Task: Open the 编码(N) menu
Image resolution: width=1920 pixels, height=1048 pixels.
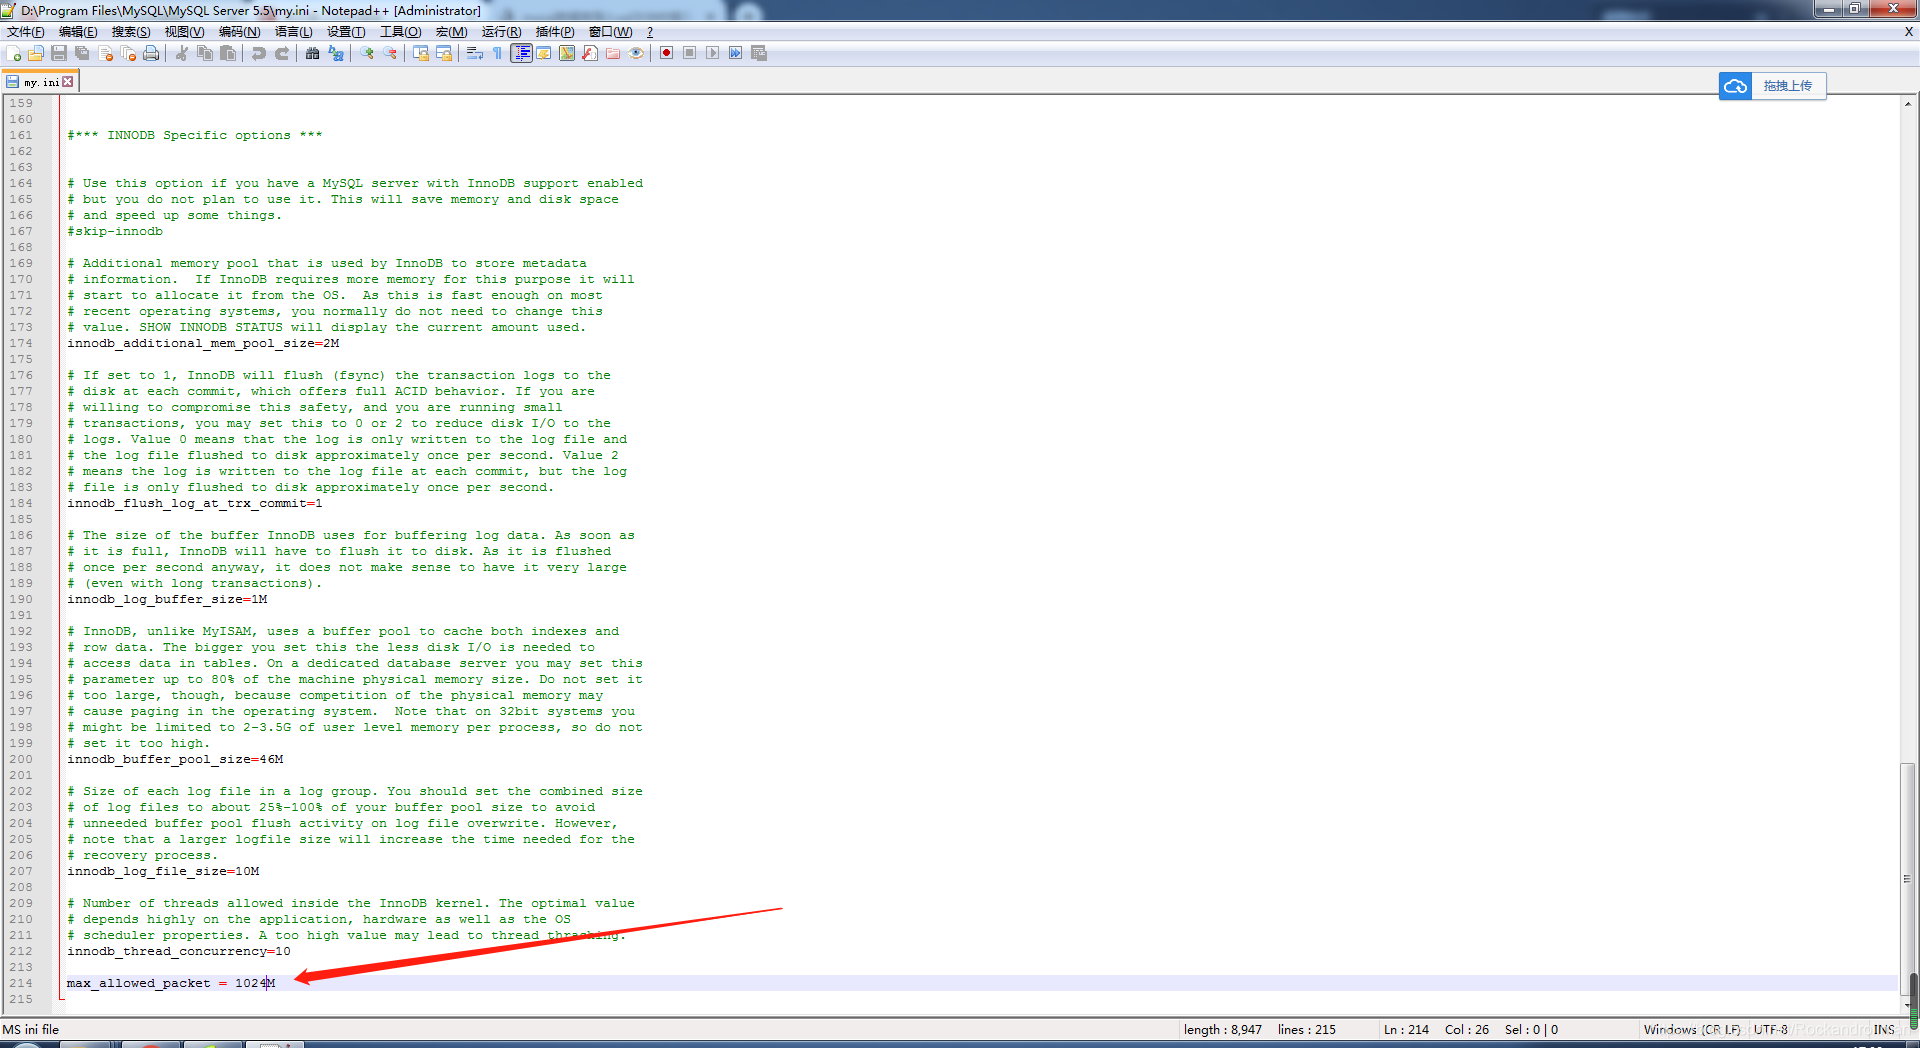Action: [x=239, y=32]
